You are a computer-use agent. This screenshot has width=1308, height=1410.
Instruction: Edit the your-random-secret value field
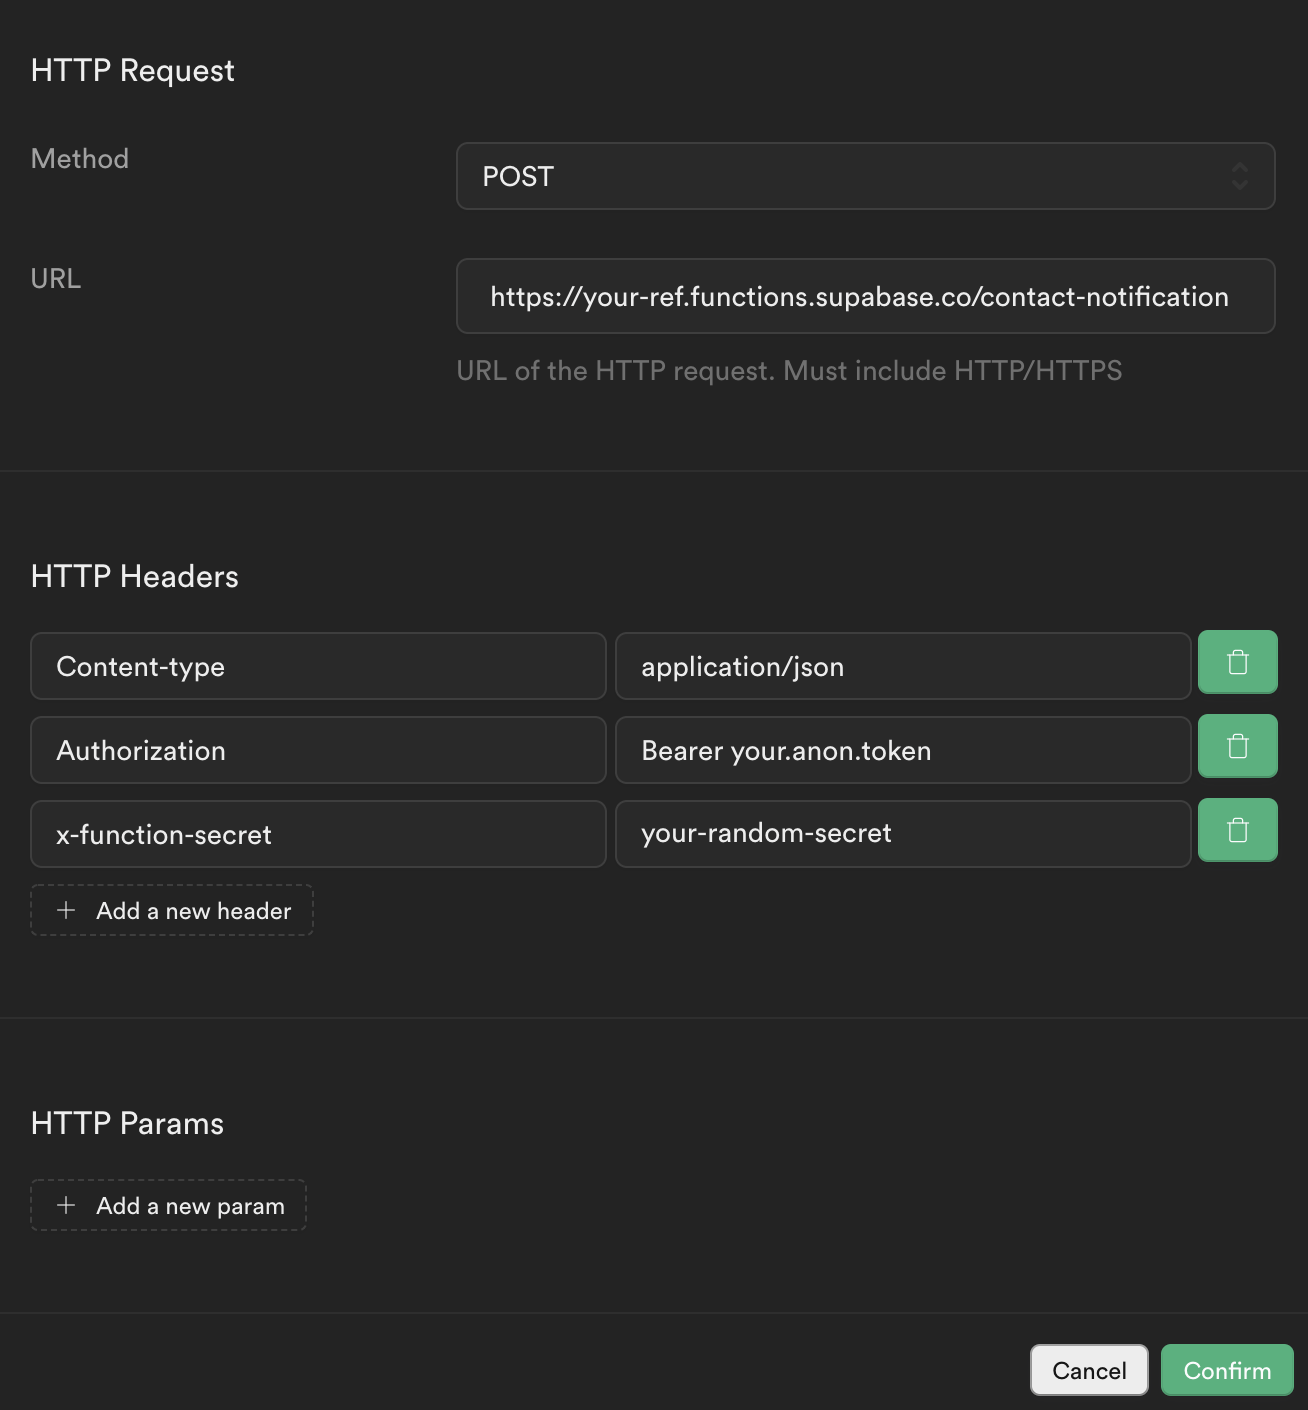pyautogui.click(x=902, y=834)
